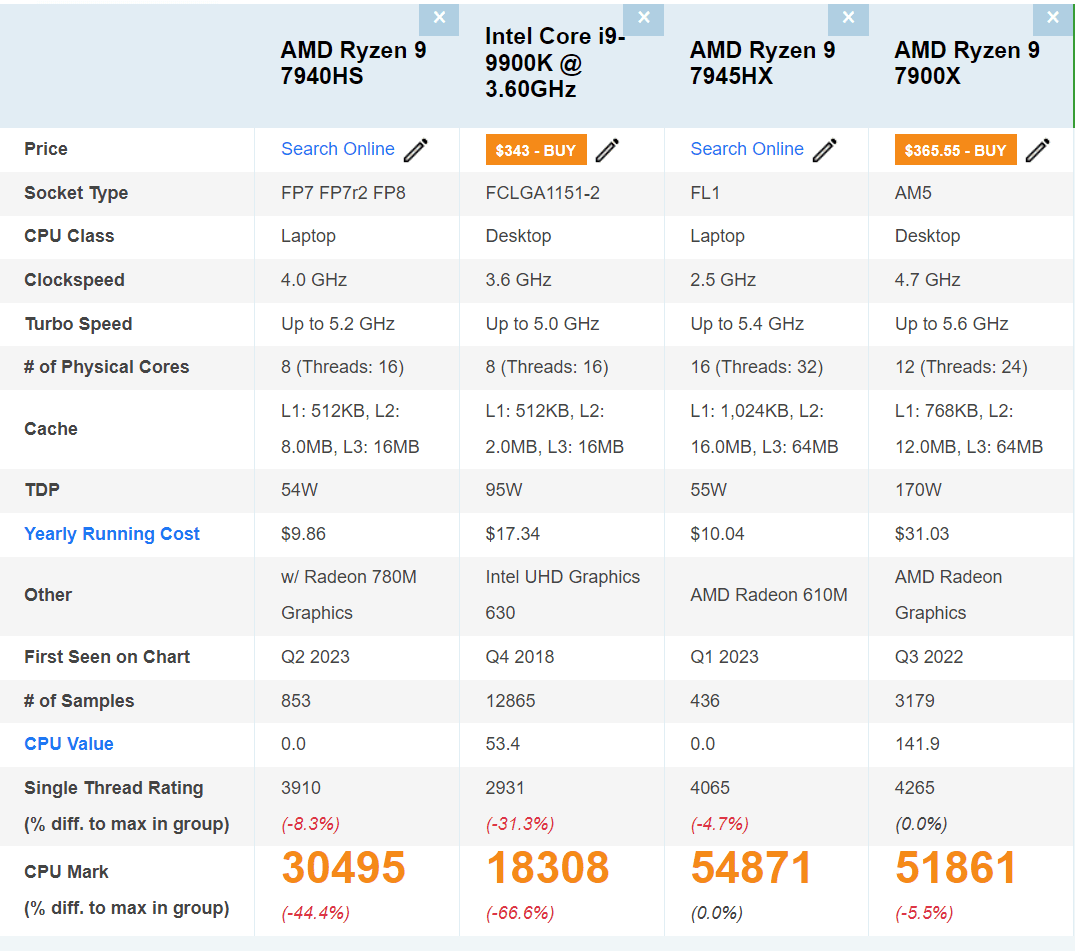Click the # of Physical Cores row label
This screenshot has width=1075, height=951.
coord(106,368)
